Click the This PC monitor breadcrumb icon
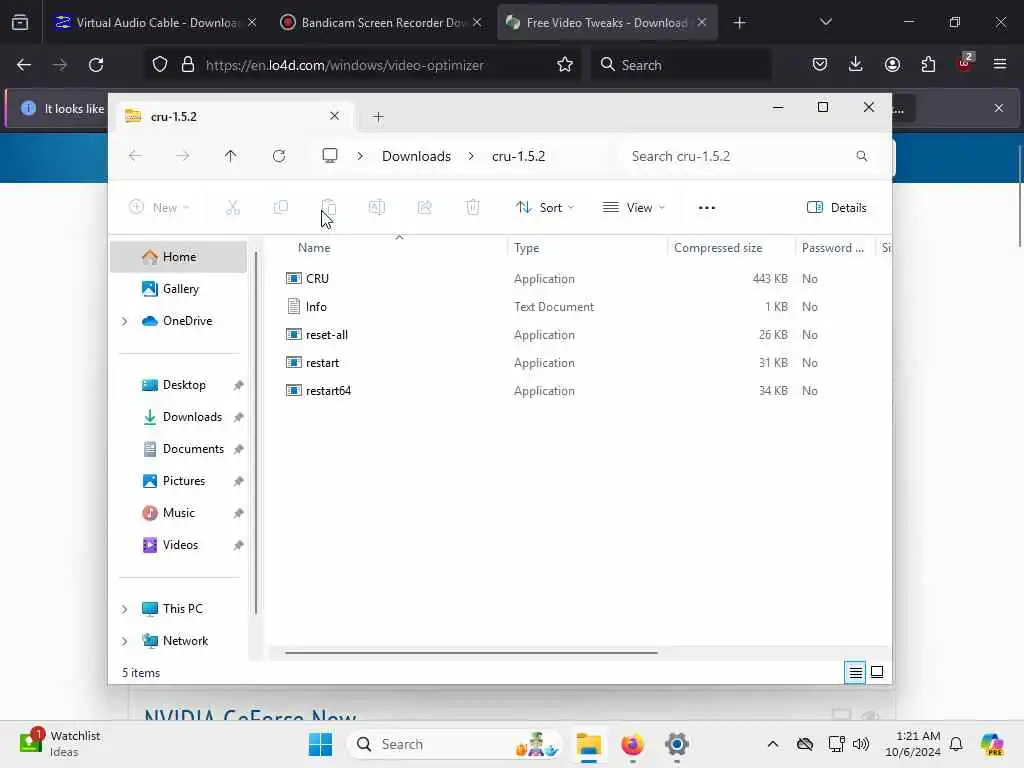Image resolution: width=1024 pixels, height=768 pixels. coord(330,156)
